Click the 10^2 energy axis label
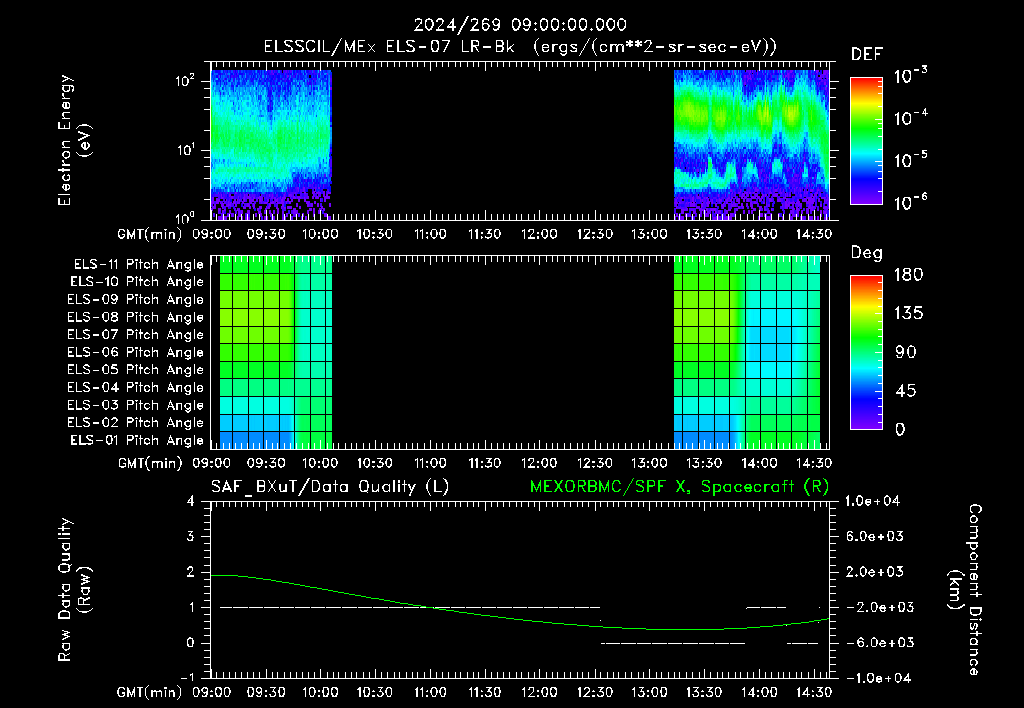1024x708 pixels. point(185,81)
